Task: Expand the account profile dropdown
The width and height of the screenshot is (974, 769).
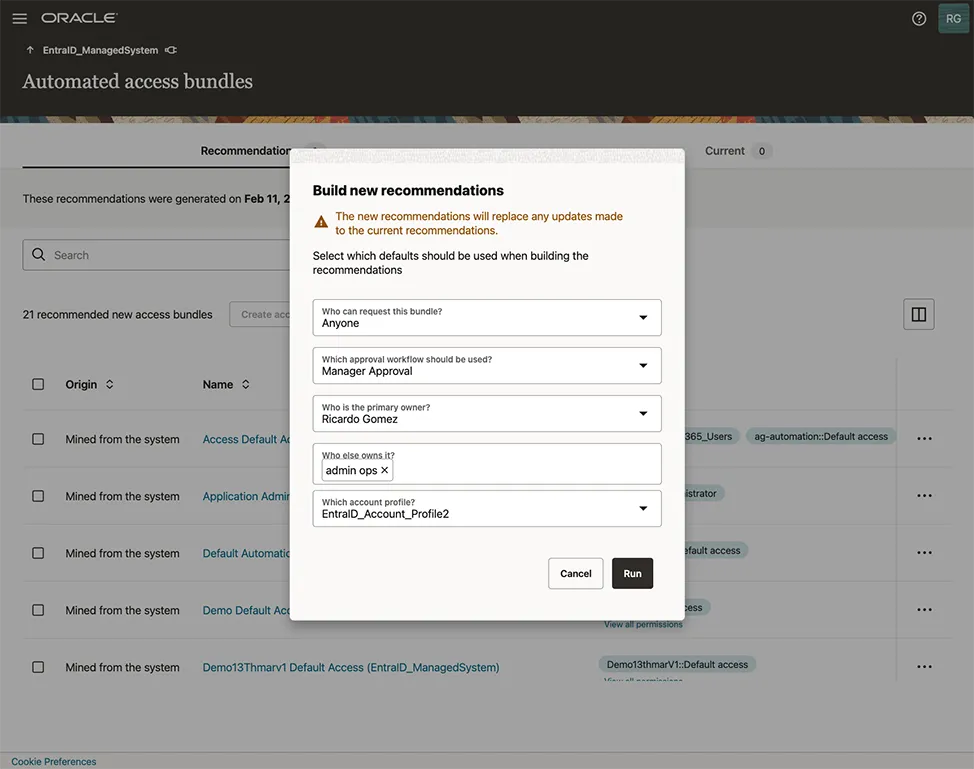Action: click(643, 509)
